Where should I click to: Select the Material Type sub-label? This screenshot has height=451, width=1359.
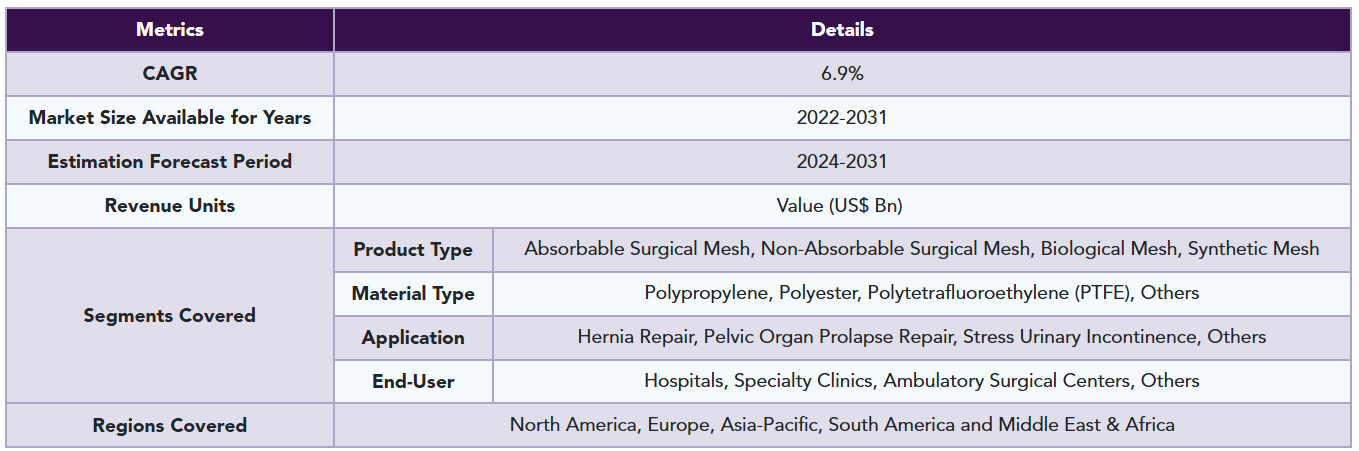point(413,294)
